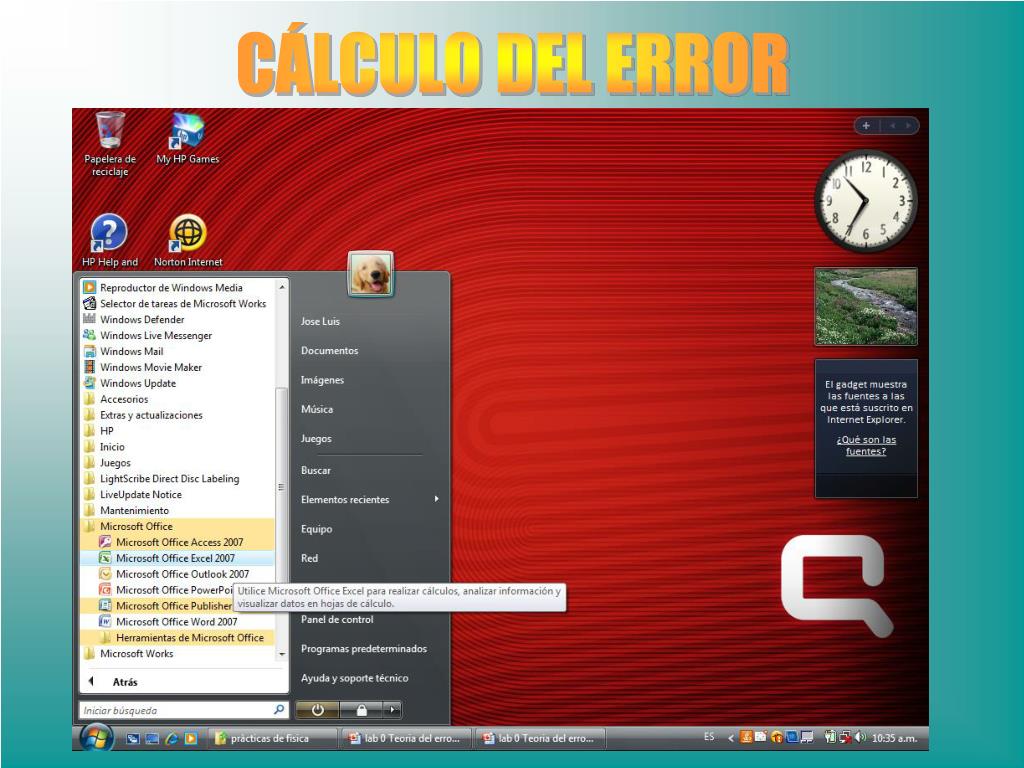Open Ayuda y soporte técnico
The height and width of the screenshot is (768, 1024).
point(355,678)
